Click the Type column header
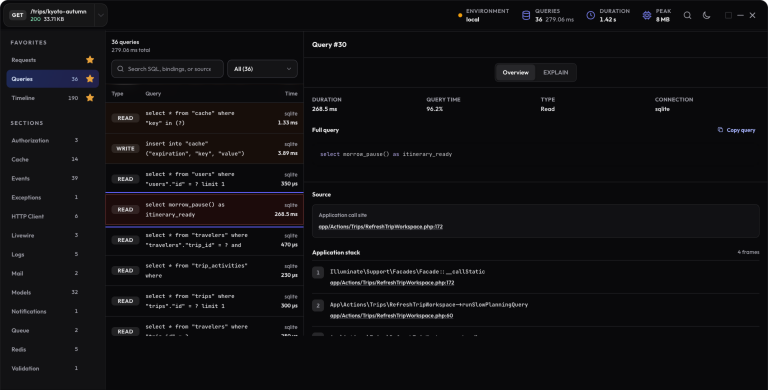 (x=118, y=94)
